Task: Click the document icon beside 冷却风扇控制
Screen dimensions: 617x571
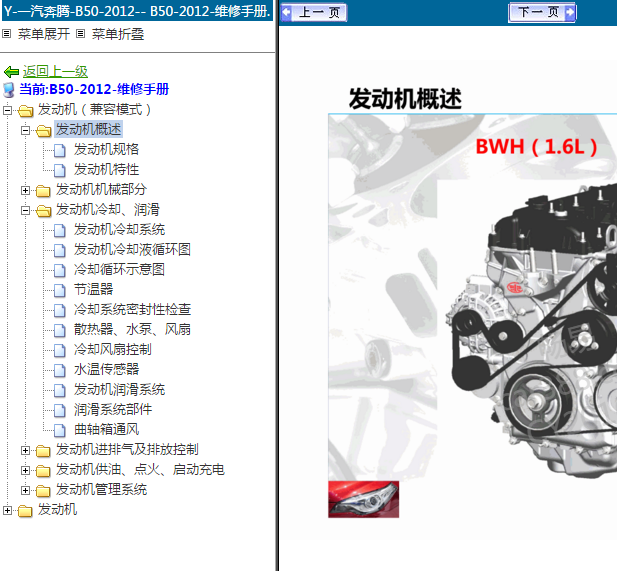Action: tap(60, 350)
